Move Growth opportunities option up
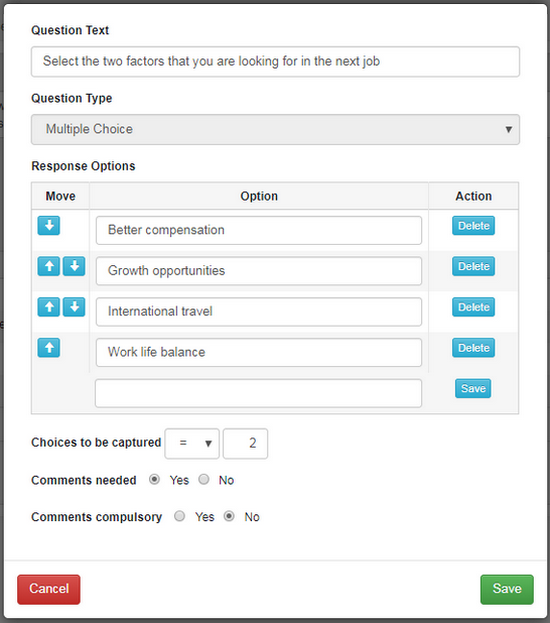 pyautogui.click(x=49, y=266)
